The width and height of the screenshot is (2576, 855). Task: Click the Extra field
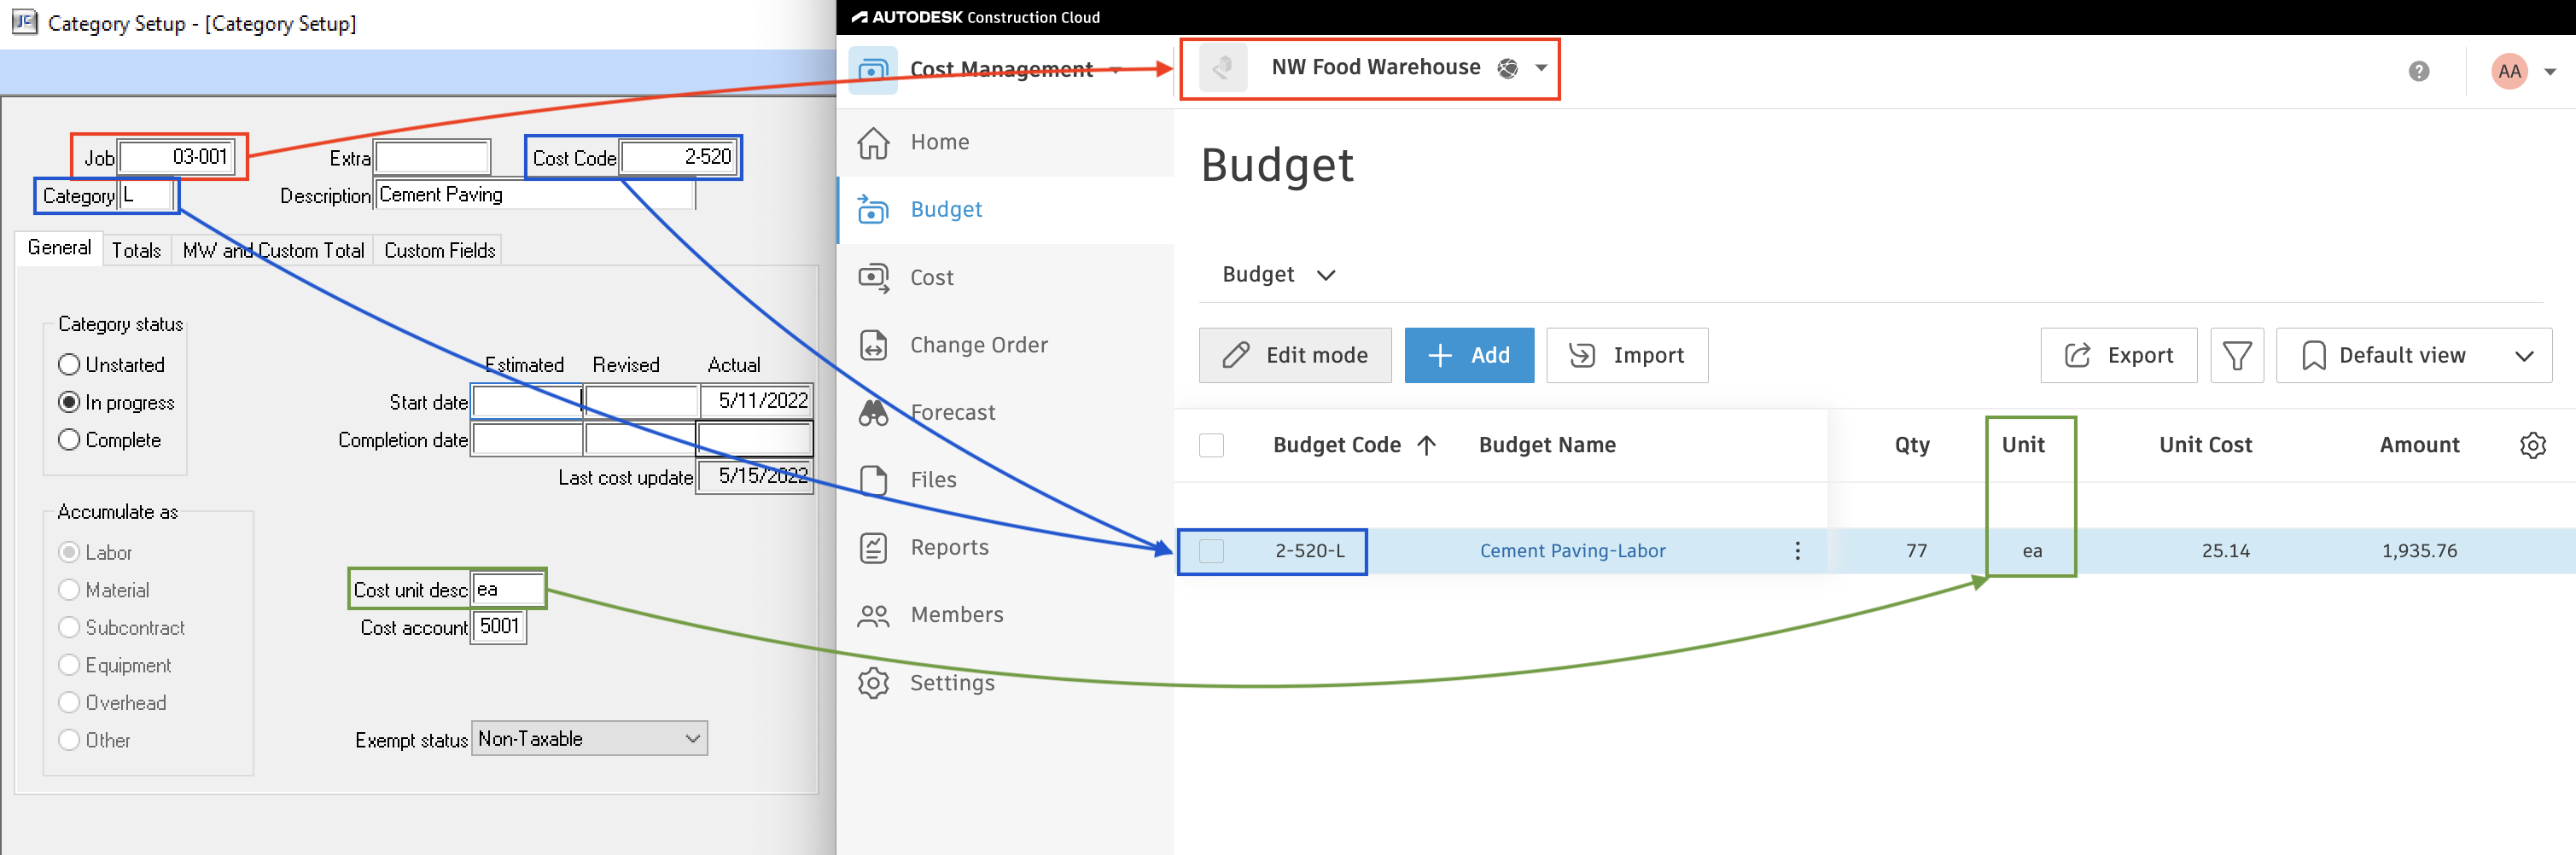click(432, 157)
